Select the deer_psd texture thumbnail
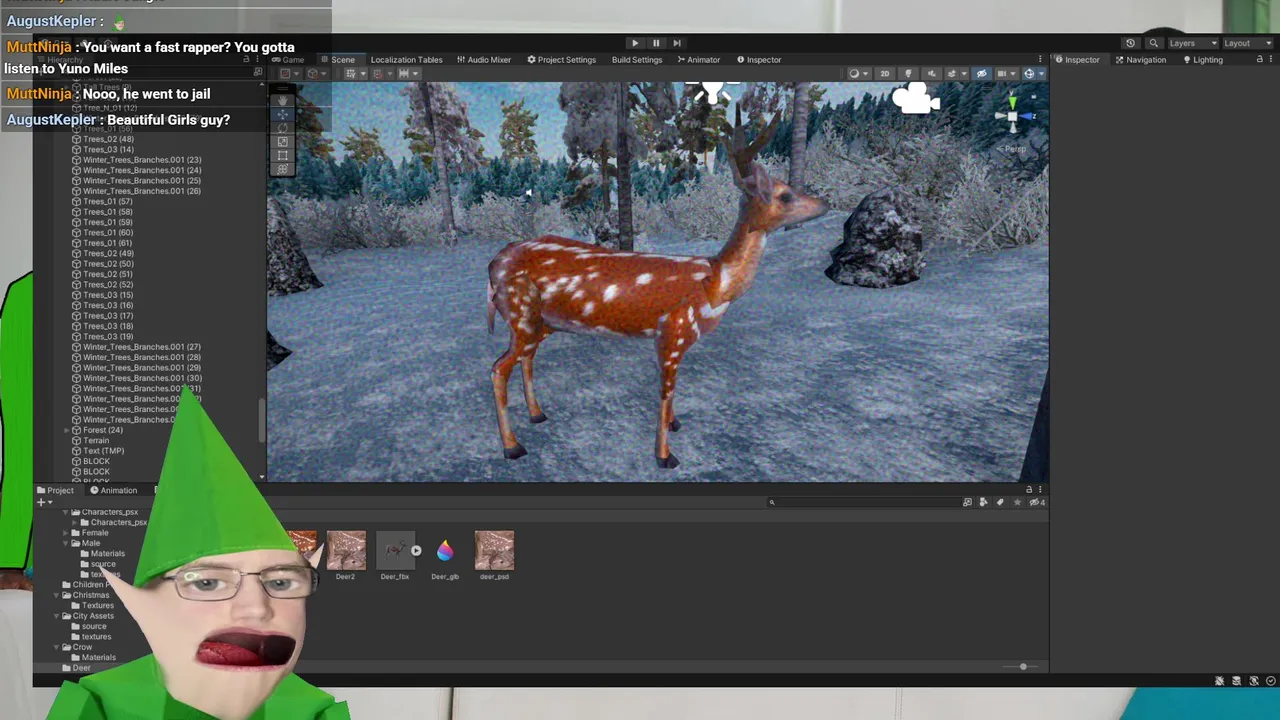The width and height of the screenshot is (1280, 720). [x=494, y=551]
